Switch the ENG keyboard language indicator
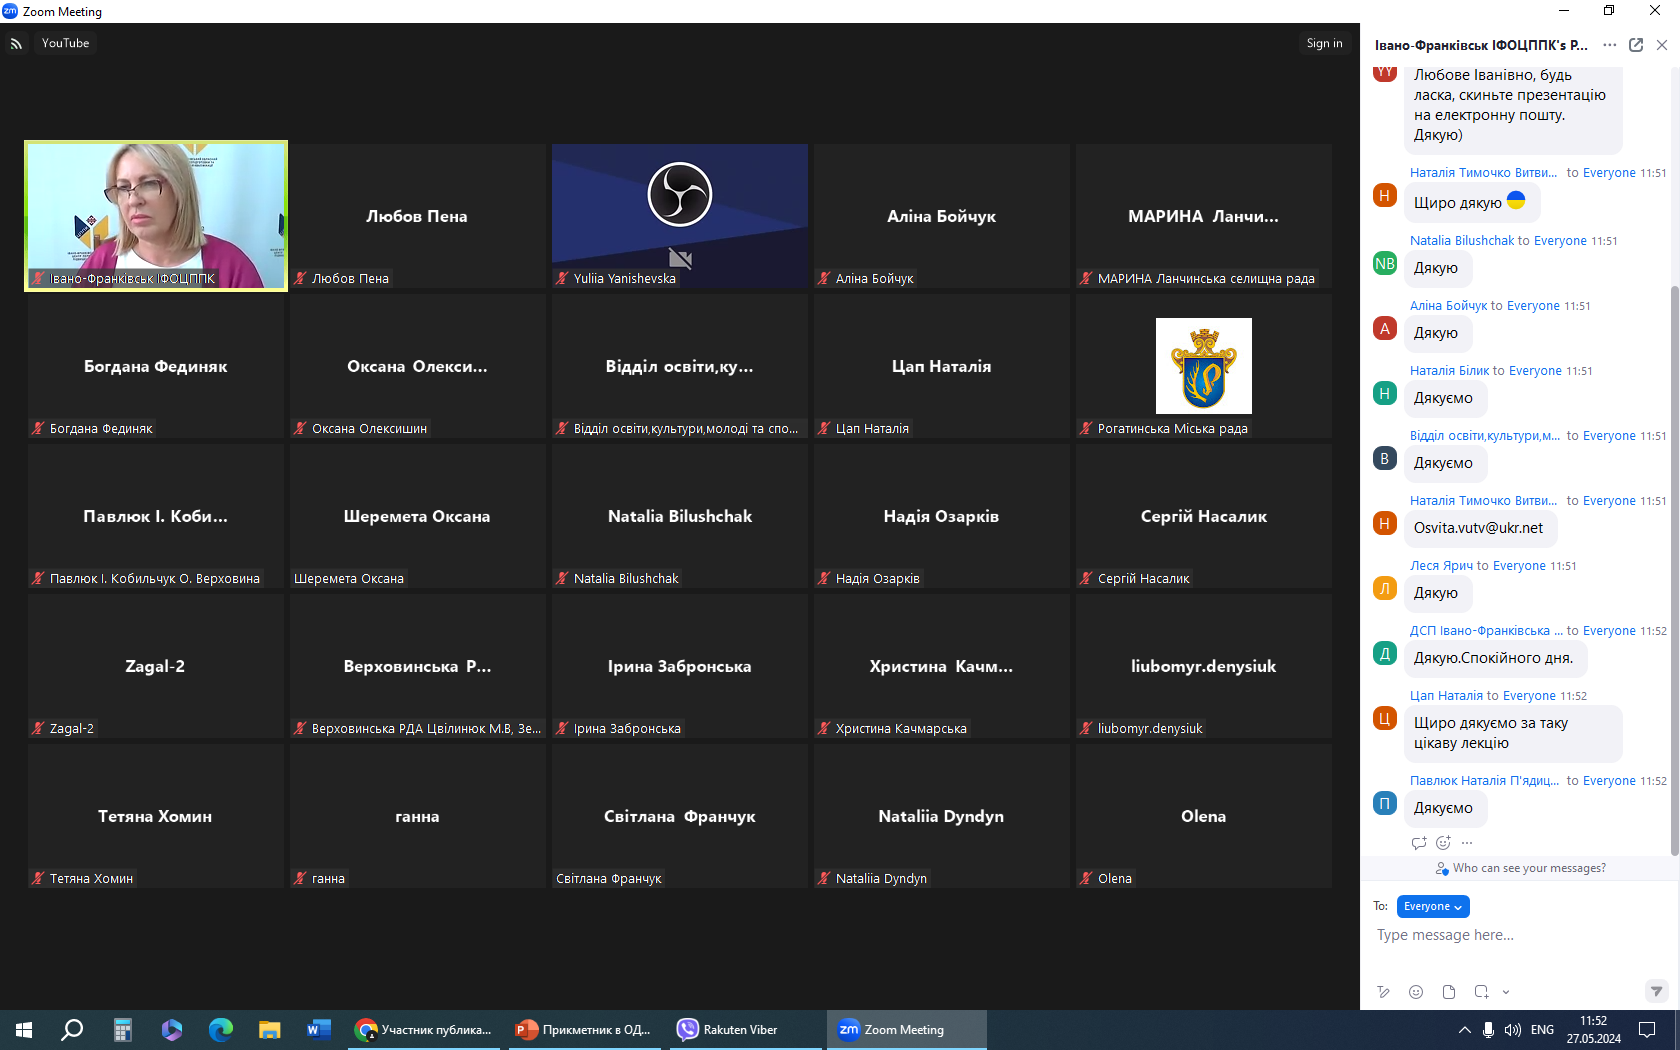Screen dimensions: 1680x1050 (x=1542, y=1030)
